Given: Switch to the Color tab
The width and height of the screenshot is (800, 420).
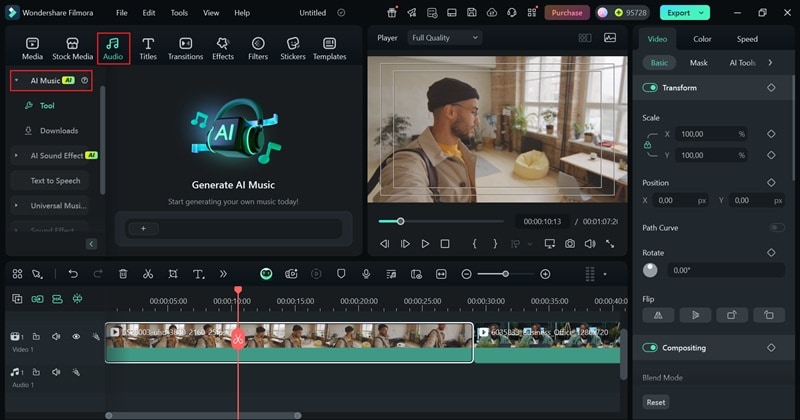Looking at the screenshot, I should (x=702, y=39).
